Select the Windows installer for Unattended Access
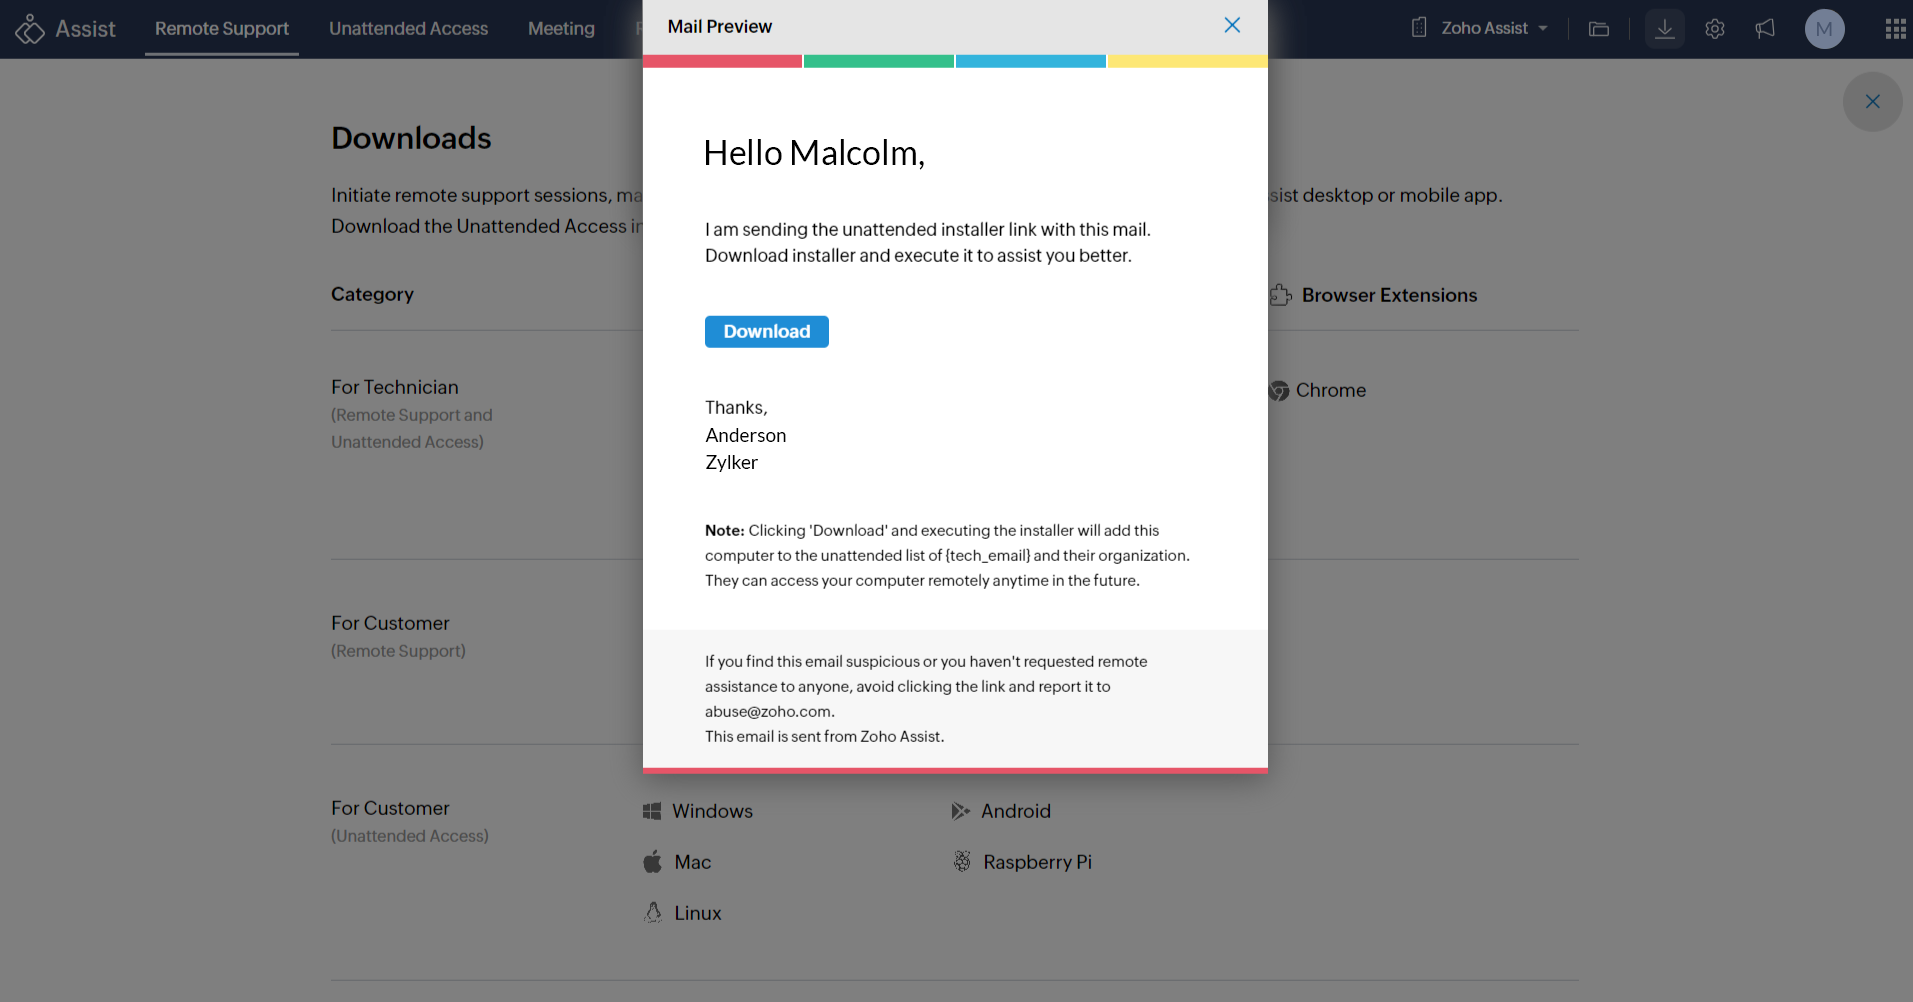 [711, 811]
